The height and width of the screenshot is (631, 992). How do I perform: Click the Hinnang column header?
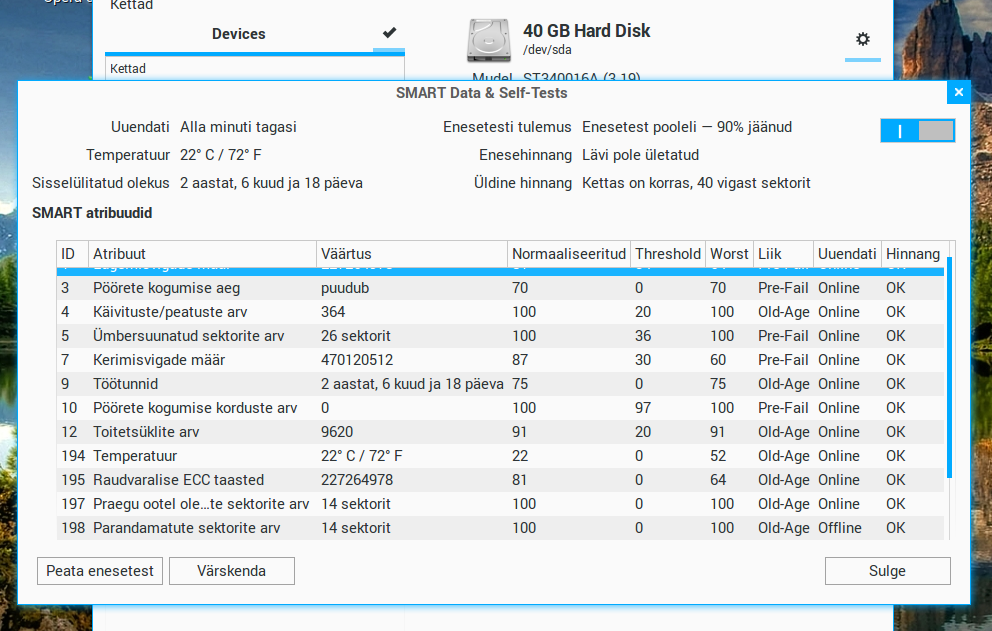point(912,254)
